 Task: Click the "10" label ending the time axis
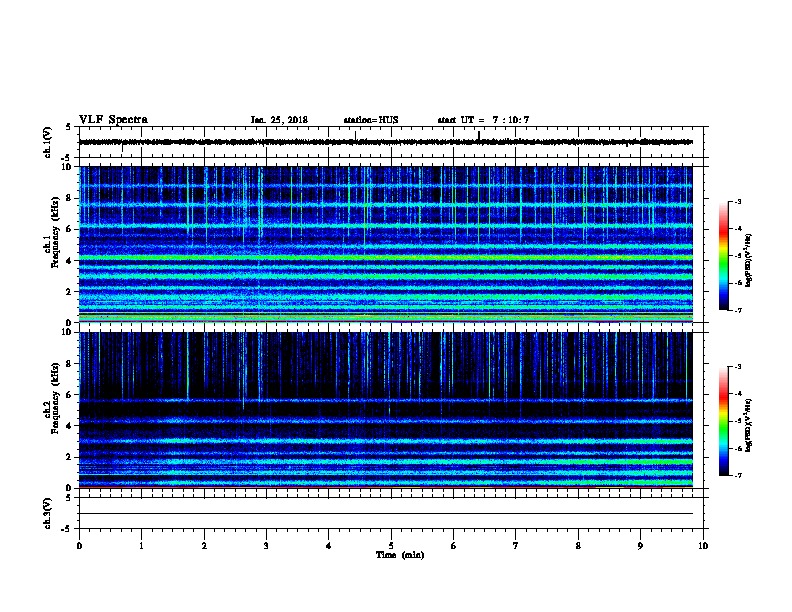(x=703, y=545)
